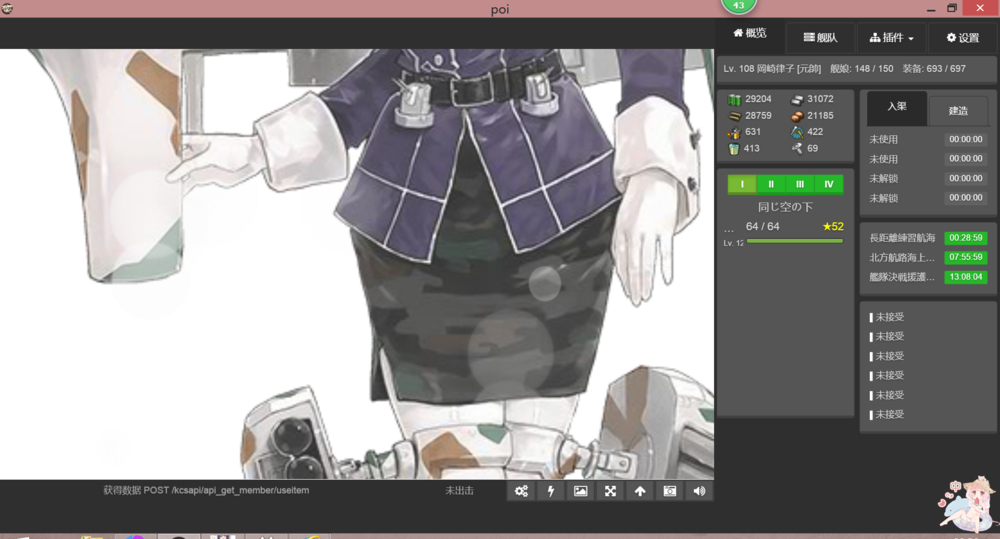
Task: Click the green ship HP progress bar
Action: 795,241
